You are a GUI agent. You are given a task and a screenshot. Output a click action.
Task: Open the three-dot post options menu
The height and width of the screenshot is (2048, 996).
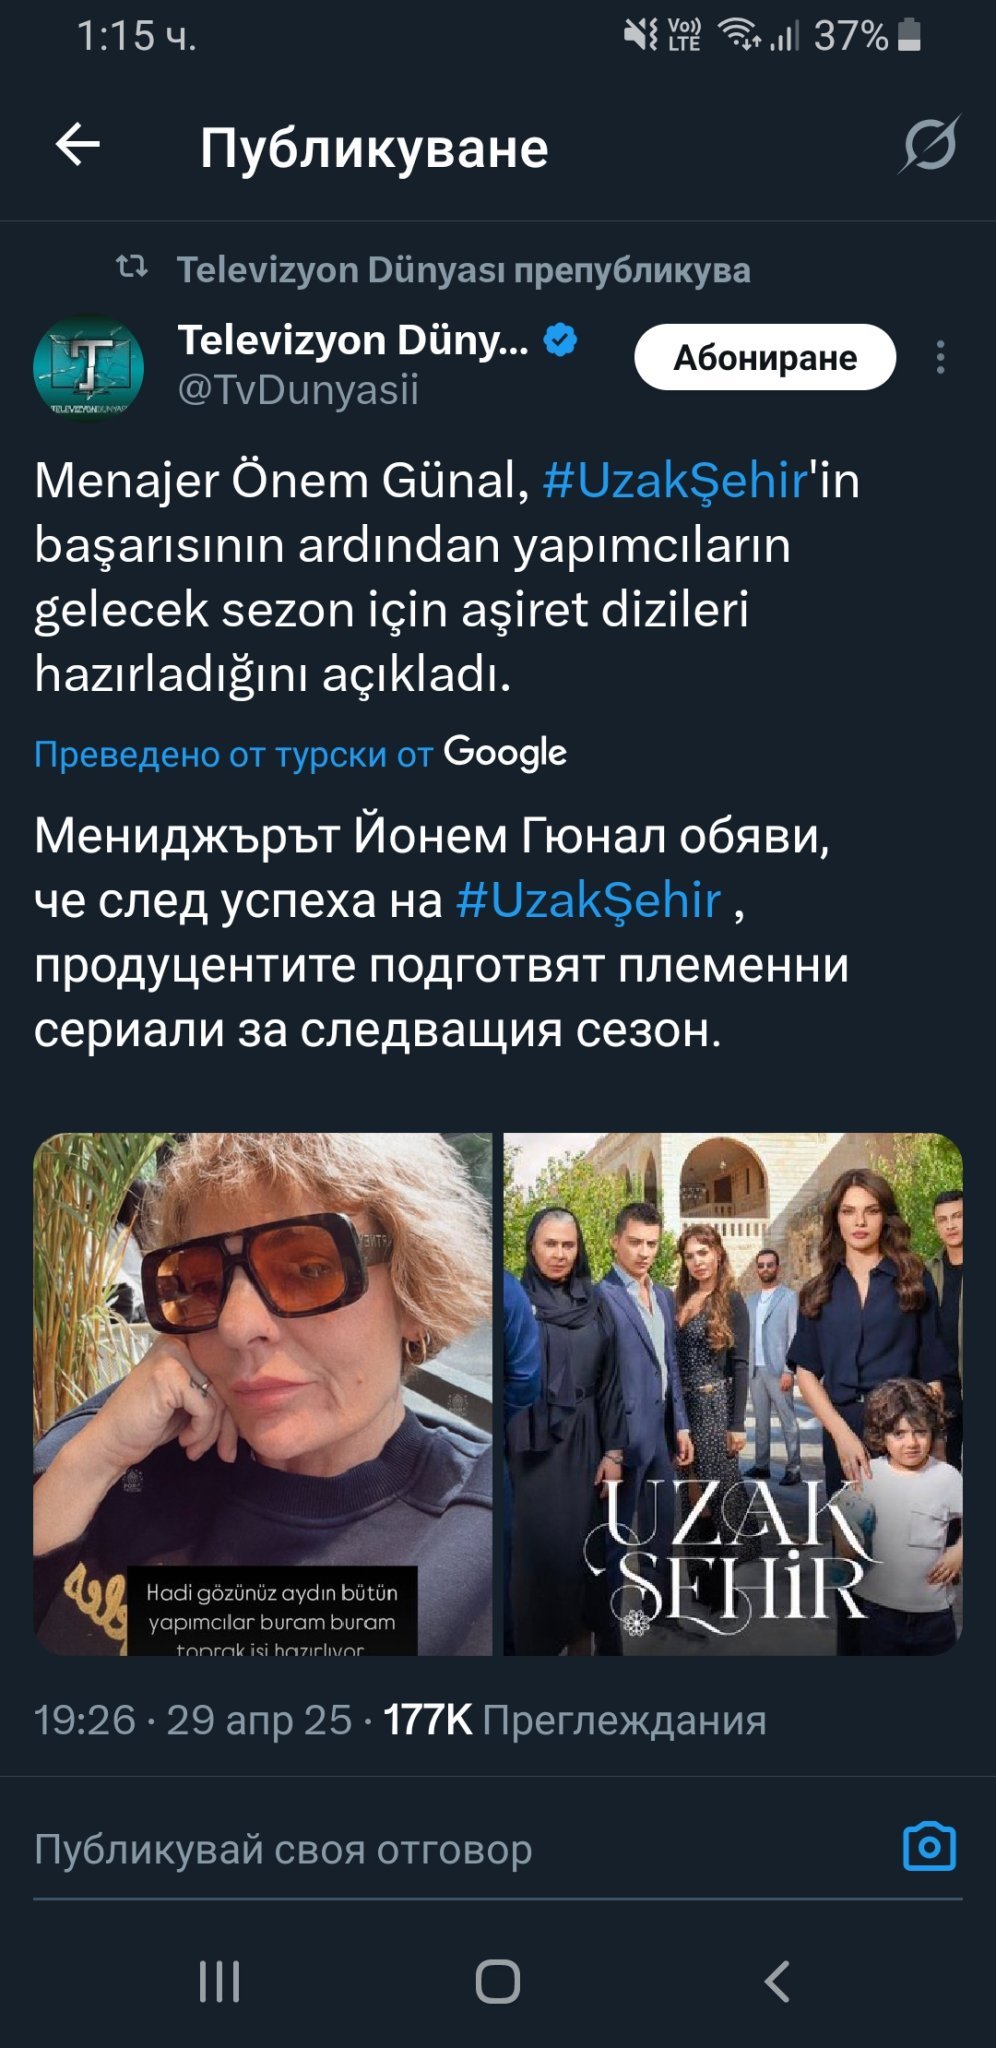click(940, 357)
